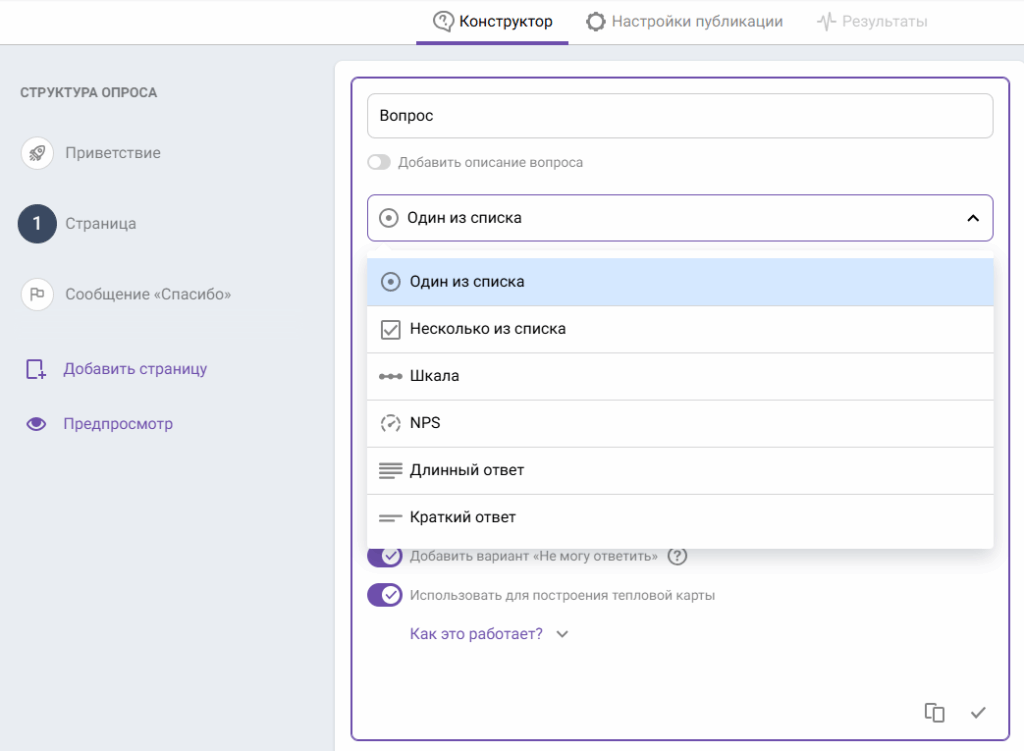Open the Как это работает? link
The image size is (1024, 751).
(476, 634)
